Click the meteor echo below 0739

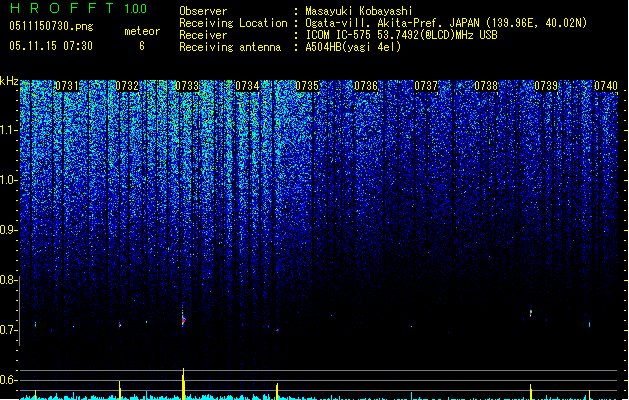(530, 314)
